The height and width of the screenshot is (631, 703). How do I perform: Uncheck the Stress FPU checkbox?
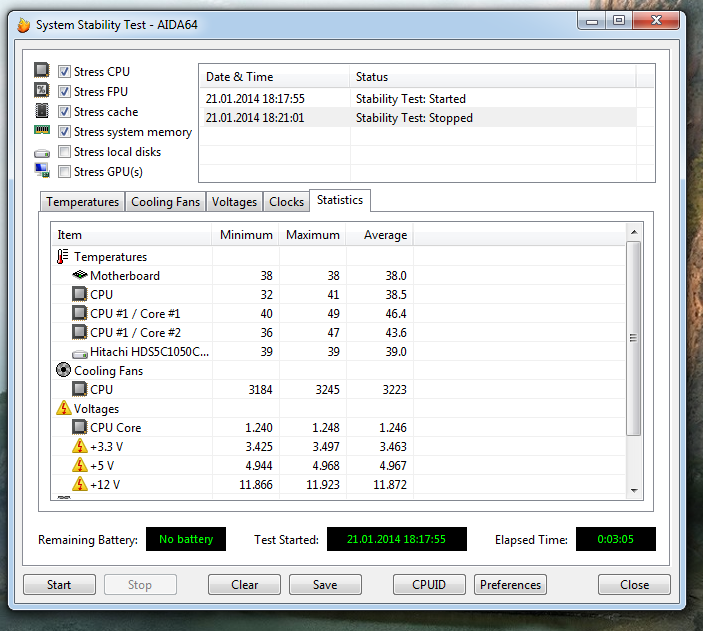pyautogui.click(x=65, y=91)
